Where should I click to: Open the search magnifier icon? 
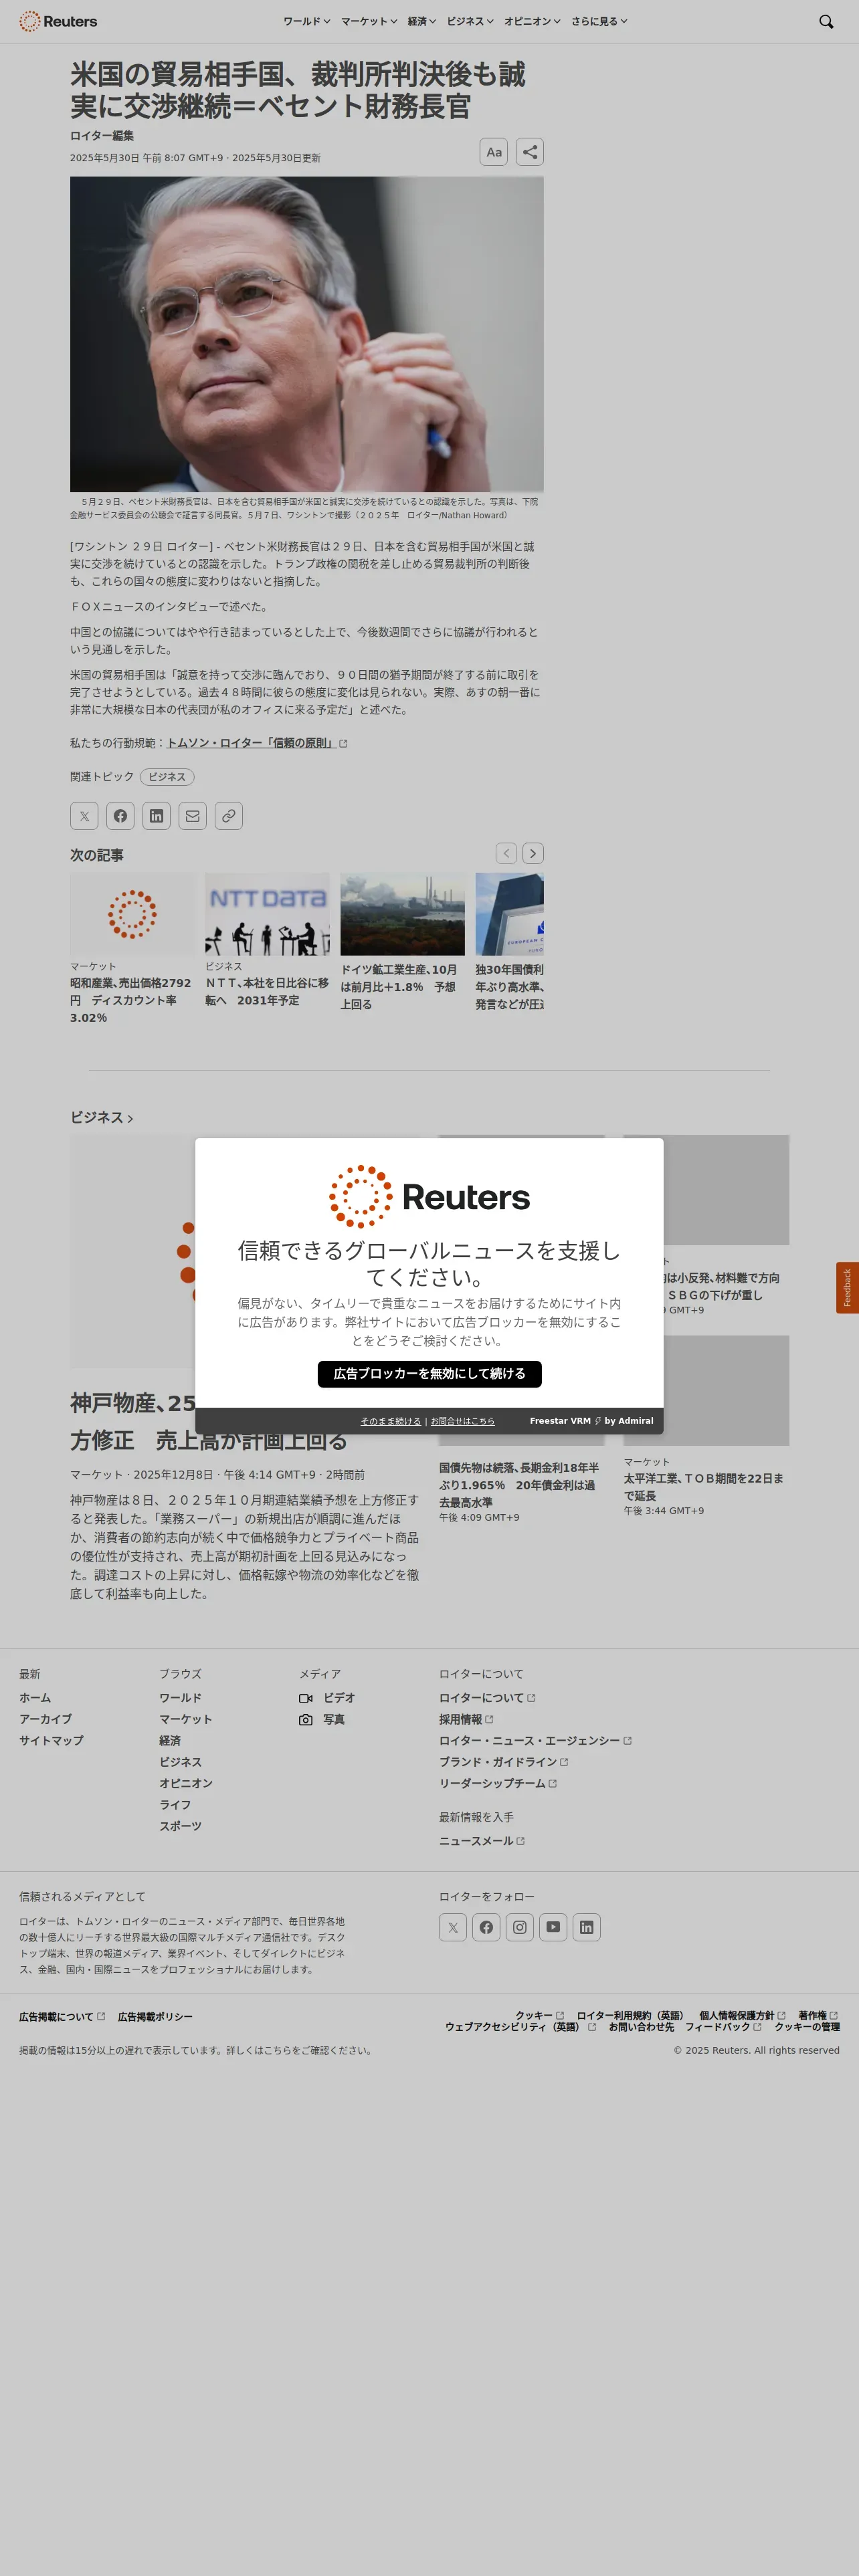click(826, 21)
